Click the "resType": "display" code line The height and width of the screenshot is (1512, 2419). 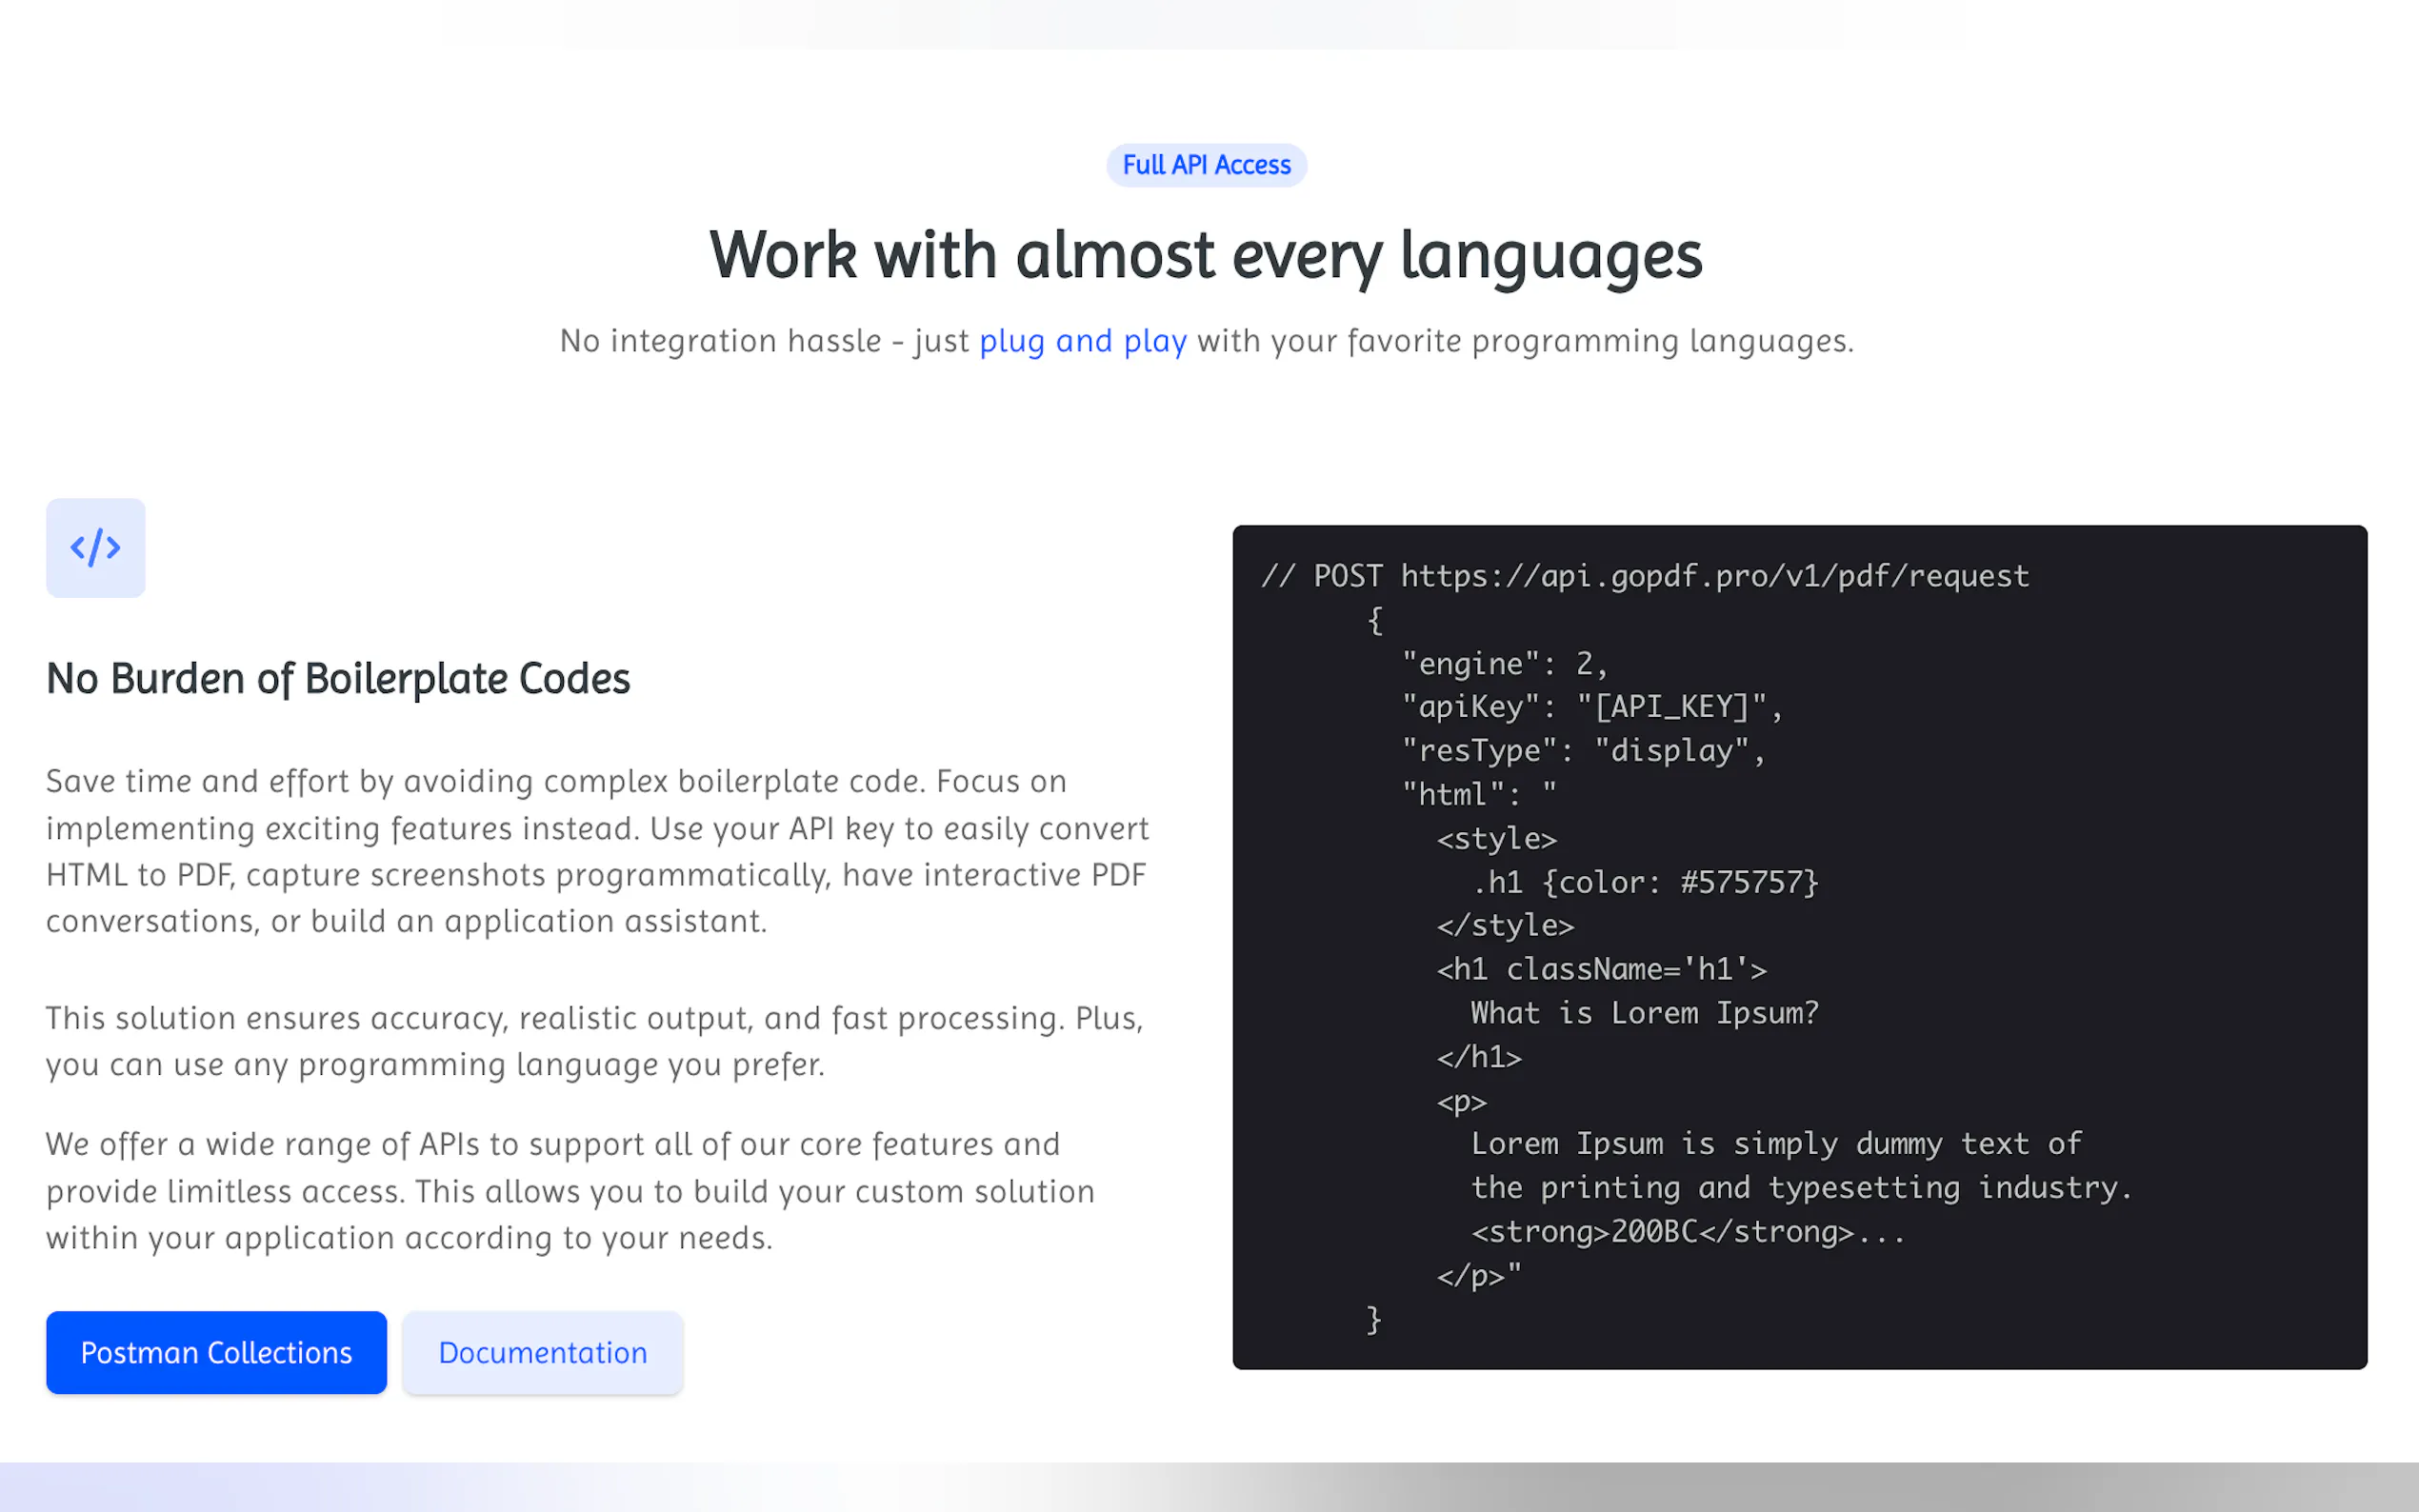click(x=1583, y=751)
